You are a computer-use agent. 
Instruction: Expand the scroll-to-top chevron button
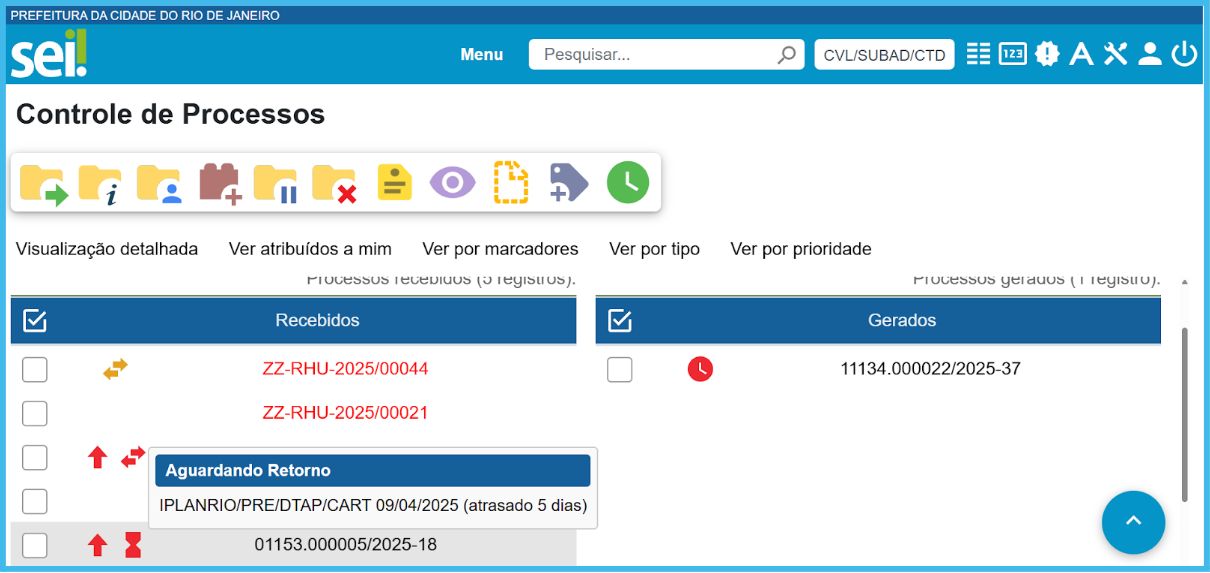click(x=1133, y=522)
